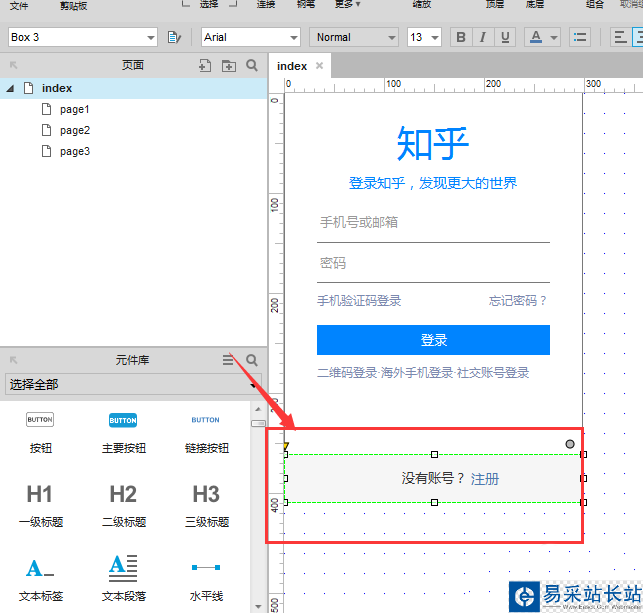Click the bullet list icon
The height and width of the screenshot is (613, 643).
[x=580, y=37]
